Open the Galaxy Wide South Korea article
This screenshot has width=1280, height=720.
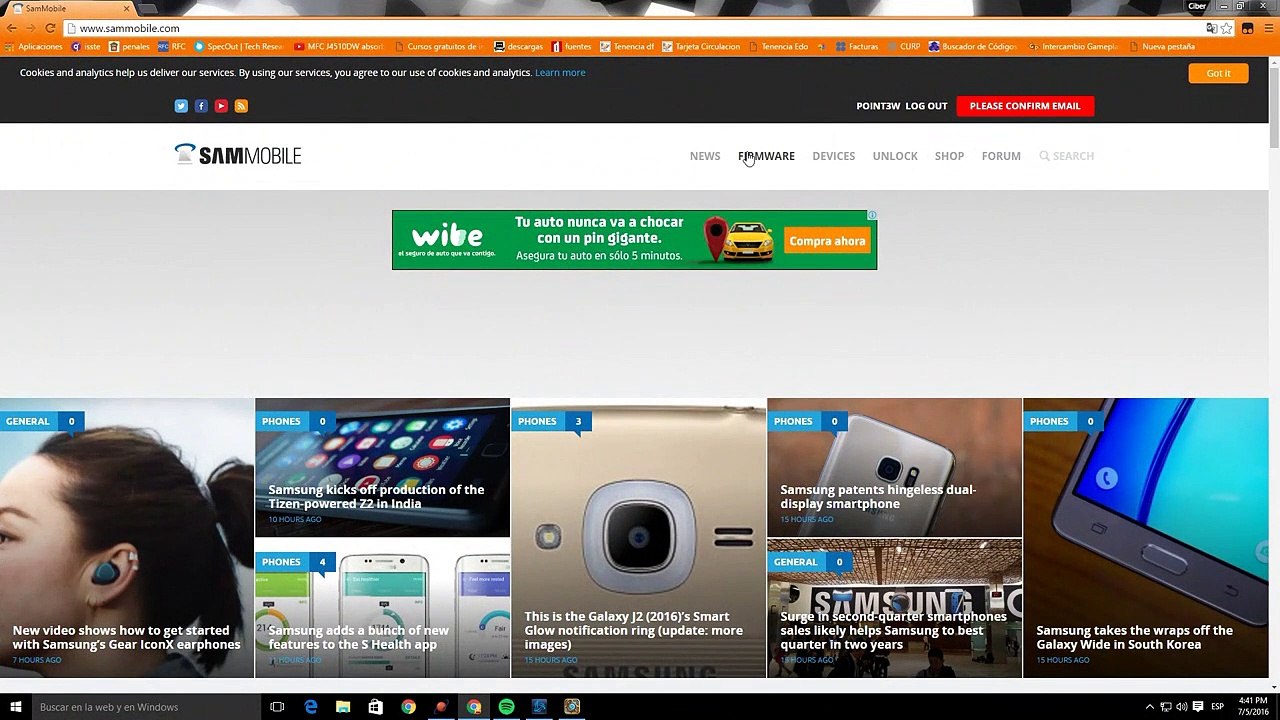1134,637
